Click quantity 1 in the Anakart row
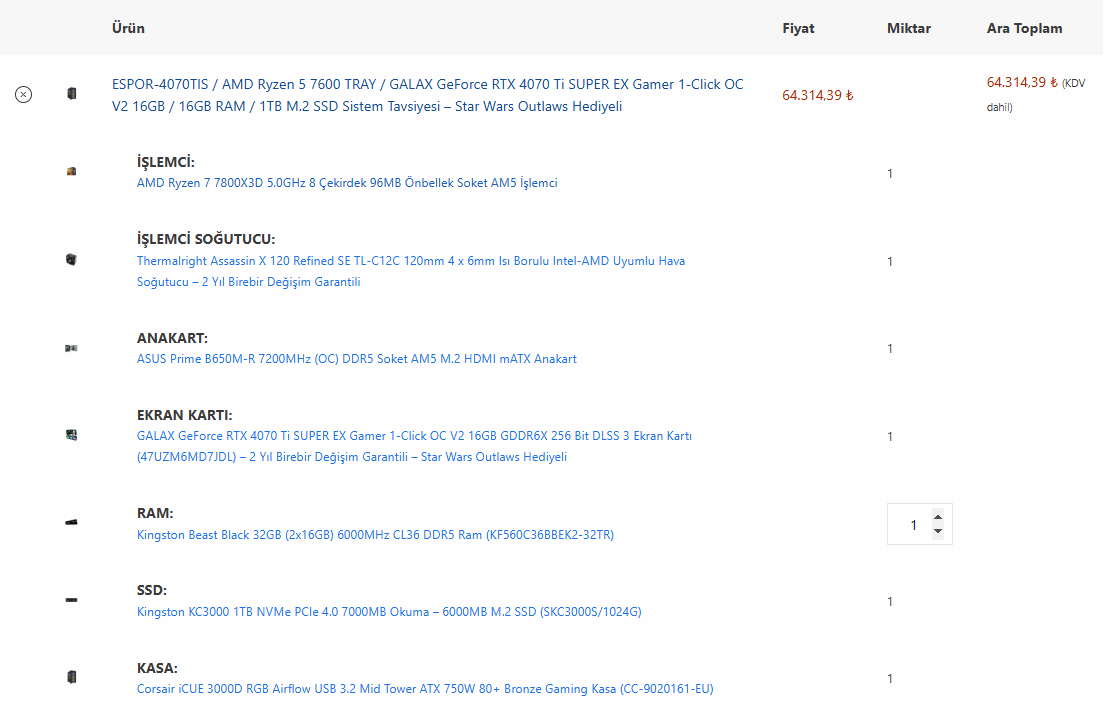Viewport: 1107px width, 713px height. (x=890, y=349)
